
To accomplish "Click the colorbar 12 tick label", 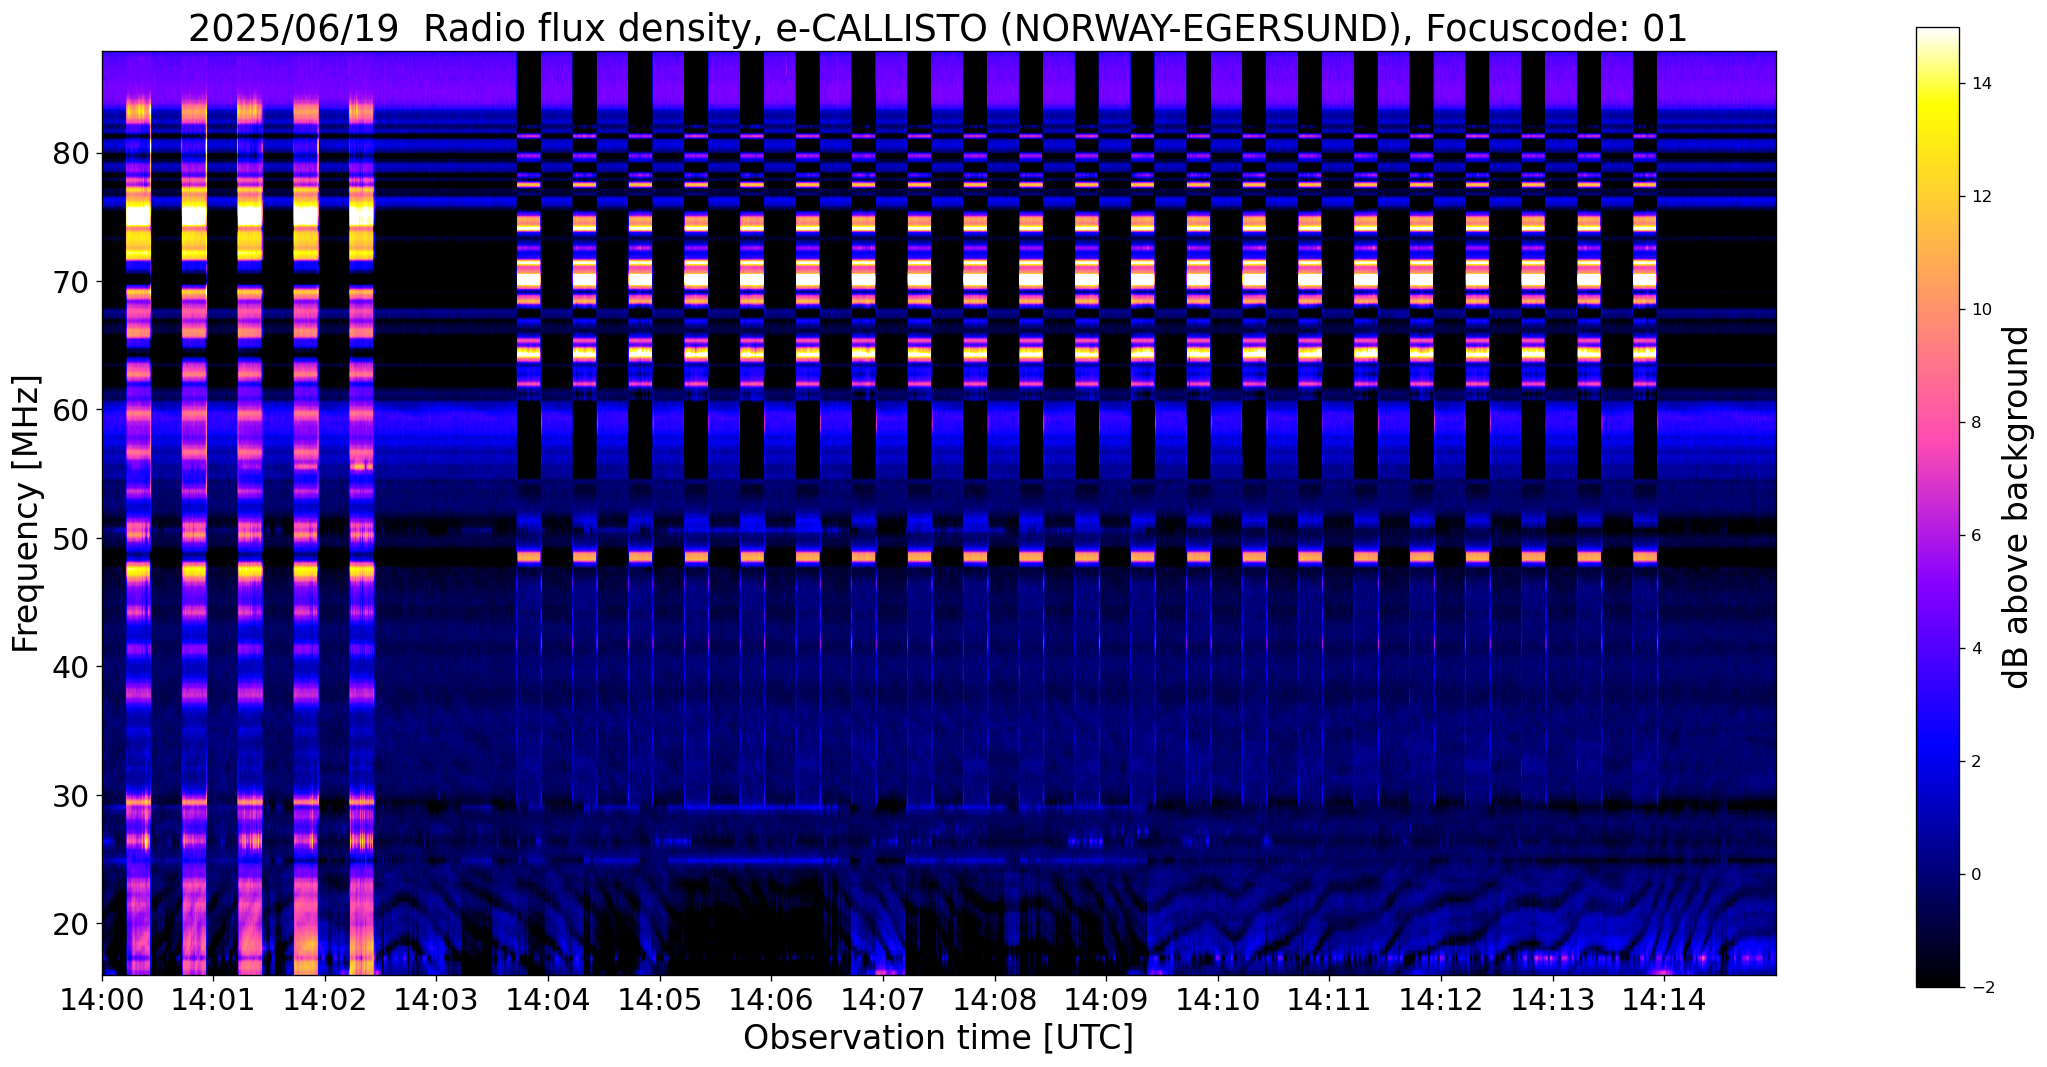I will click(x=1980, y=197).
